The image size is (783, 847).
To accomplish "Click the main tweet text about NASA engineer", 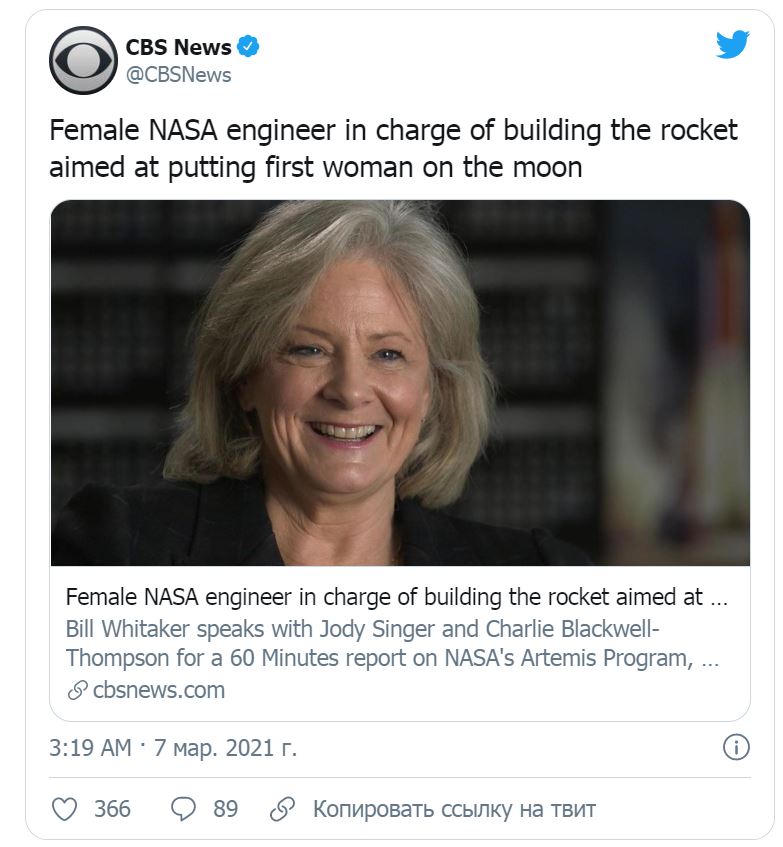I will tap(393, 148).
